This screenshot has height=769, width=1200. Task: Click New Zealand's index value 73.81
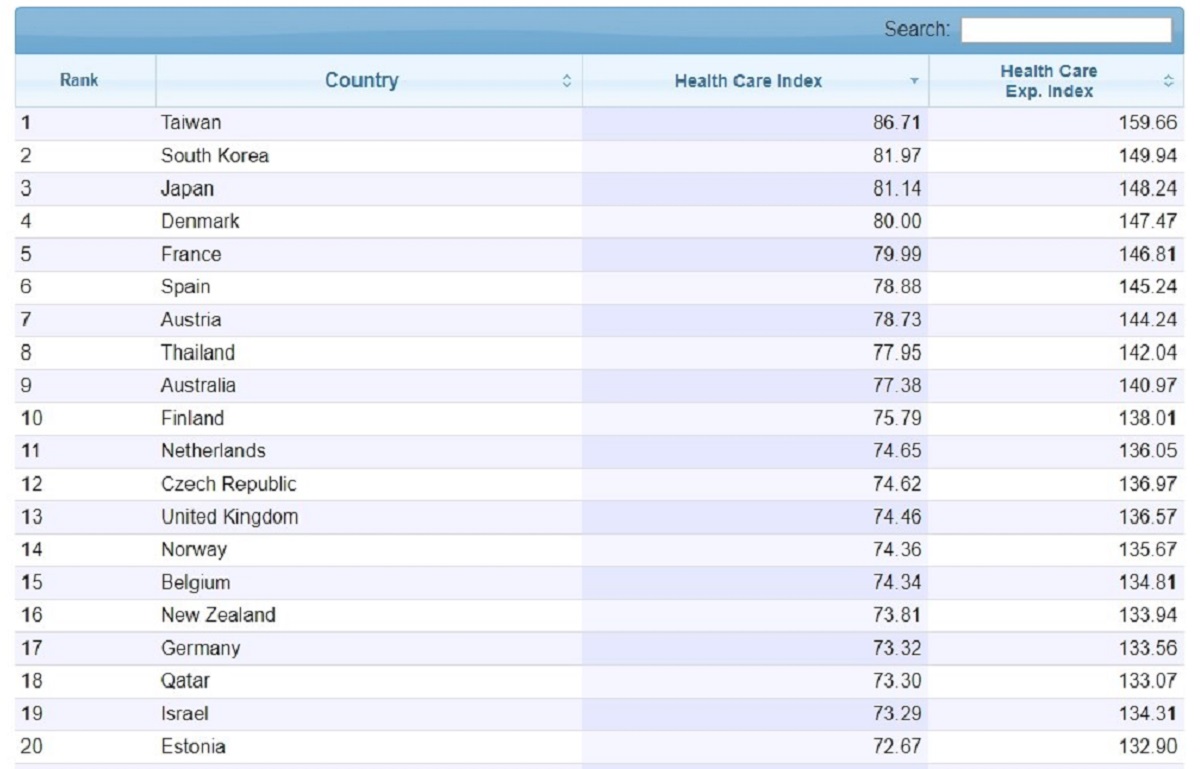[x=897, y=615]
